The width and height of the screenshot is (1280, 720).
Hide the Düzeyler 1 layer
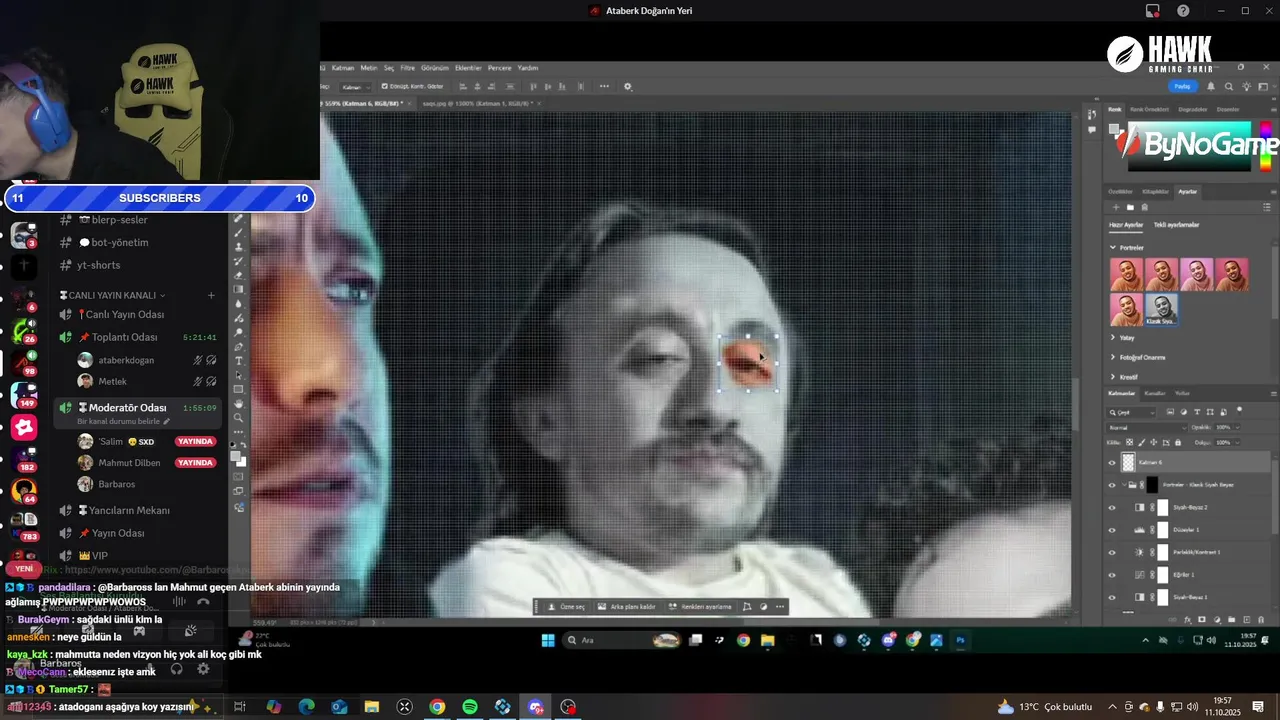(x=1112, y=530)
